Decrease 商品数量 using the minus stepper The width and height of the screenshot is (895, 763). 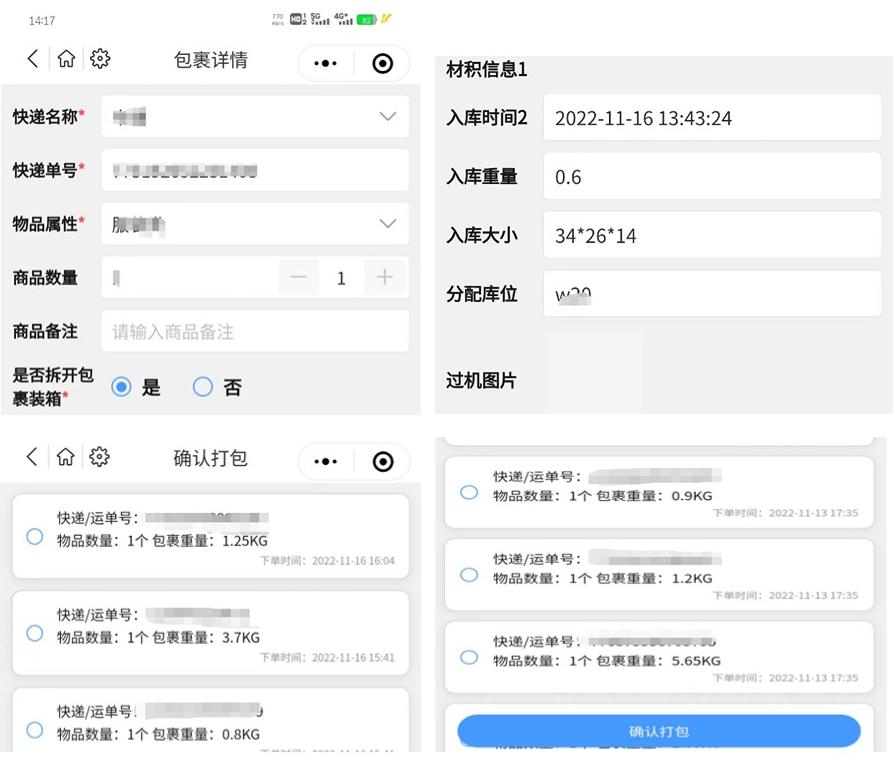click(x=297, y=277)
